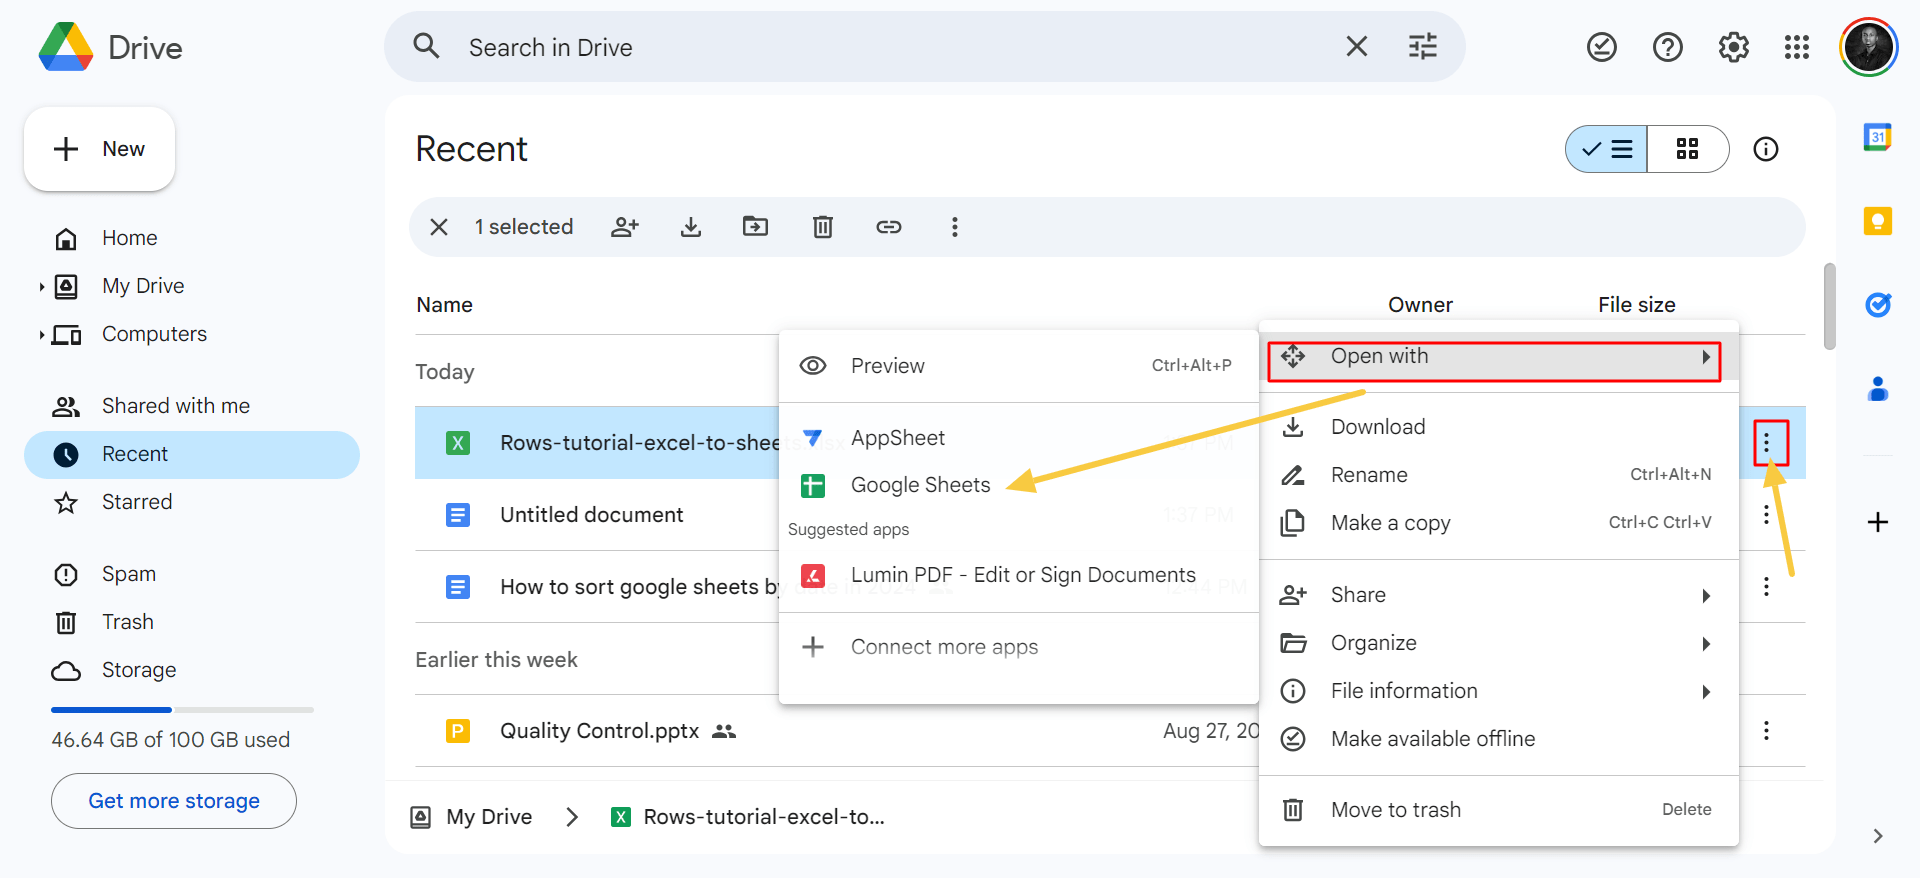
Task: Move the selected file to a folder
Action: coord(755,227)
